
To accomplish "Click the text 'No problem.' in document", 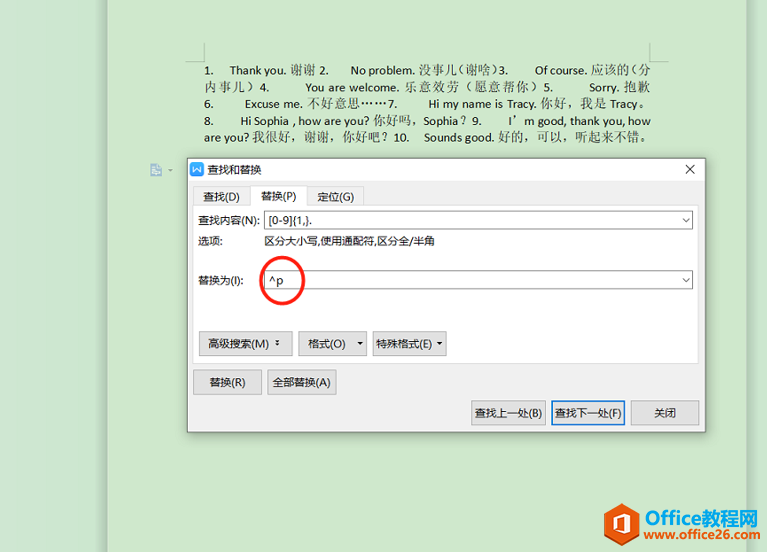I will point(383,70).
